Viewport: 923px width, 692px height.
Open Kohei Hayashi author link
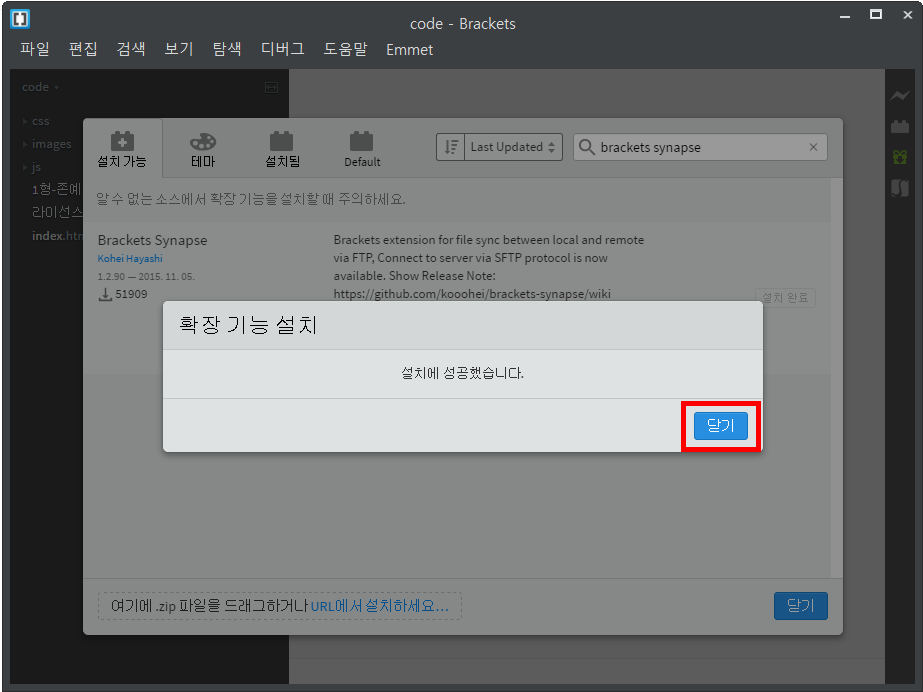point(130,258)
